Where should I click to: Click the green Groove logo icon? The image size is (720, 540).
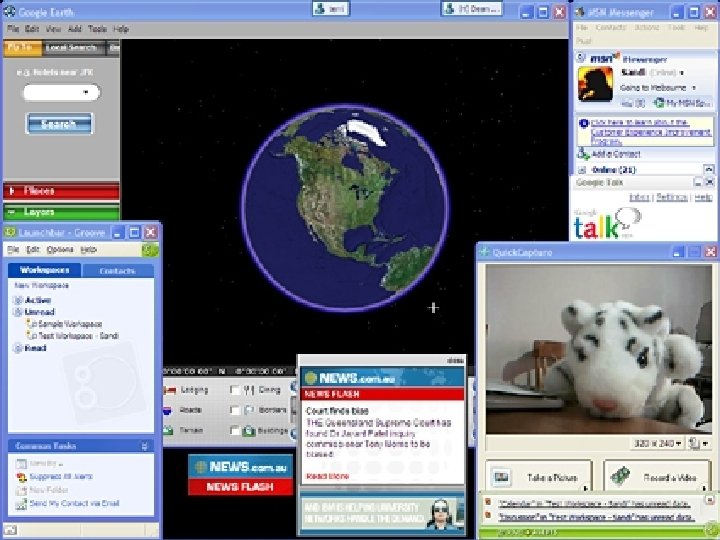(150, 250)
